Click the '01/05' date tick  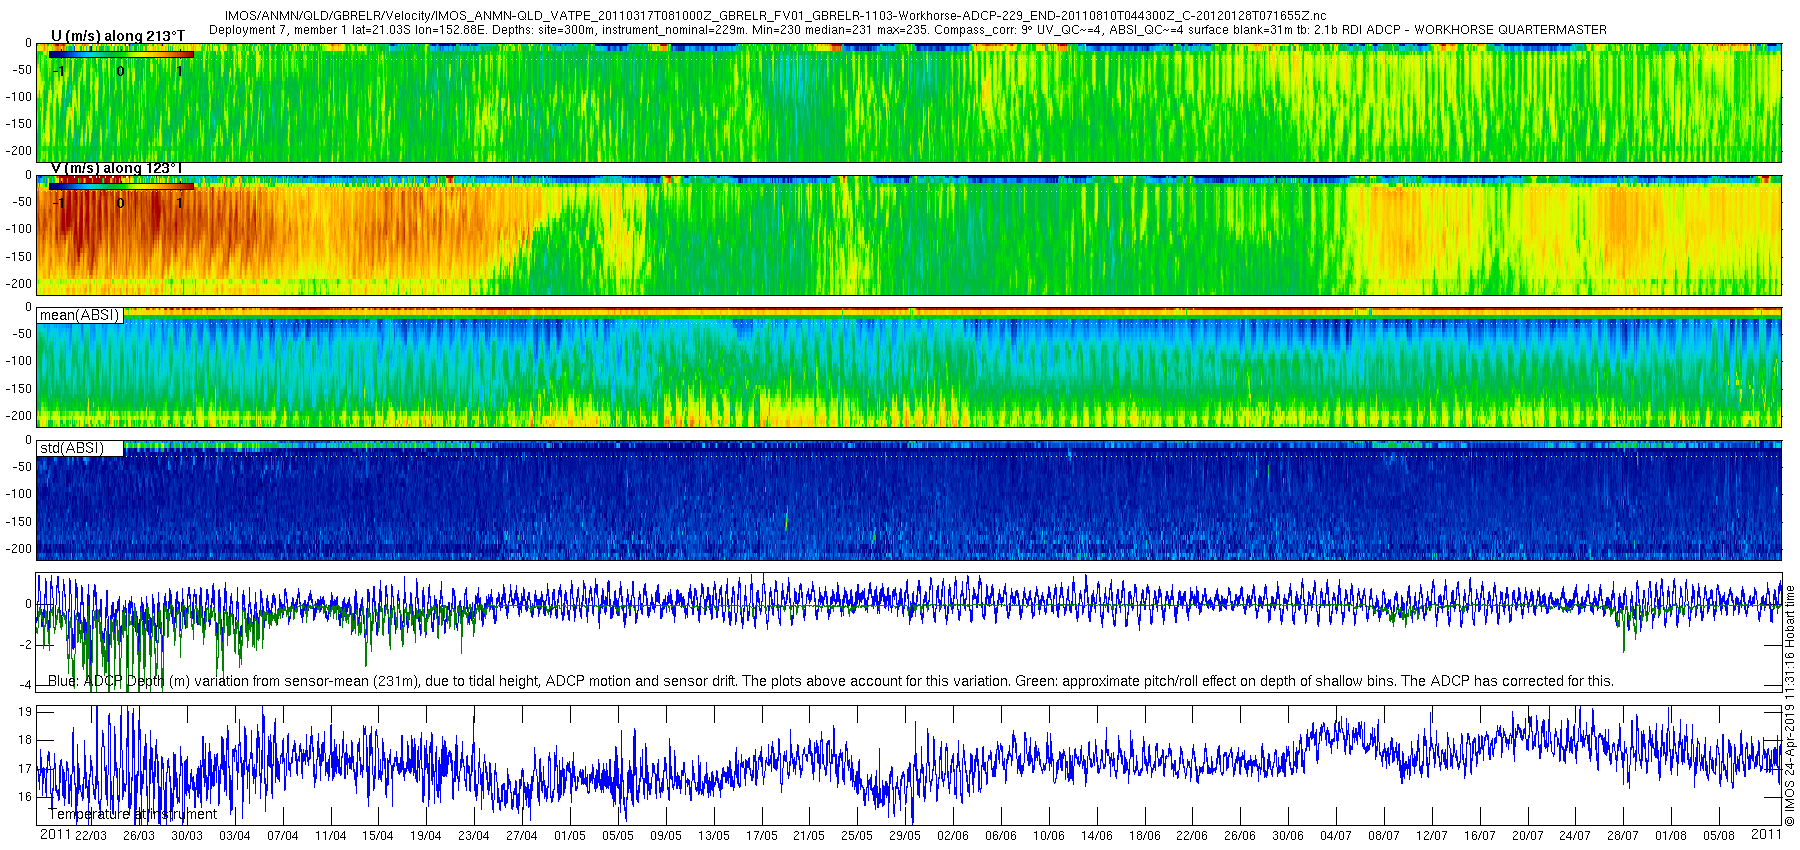coord(570,836)
